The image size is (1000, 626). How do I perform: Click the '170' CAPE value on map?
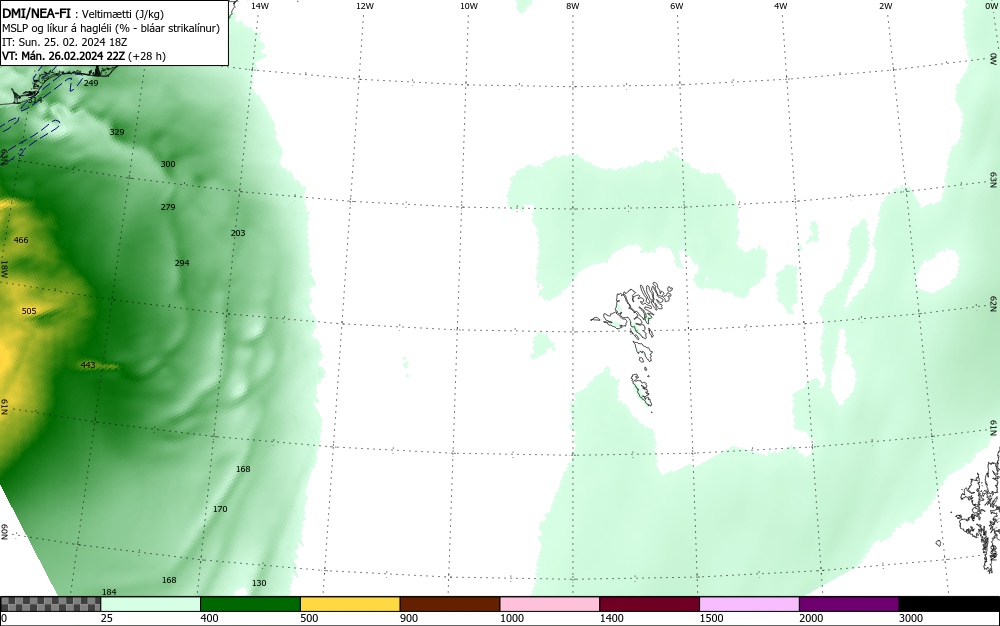[x=220, y=509]
